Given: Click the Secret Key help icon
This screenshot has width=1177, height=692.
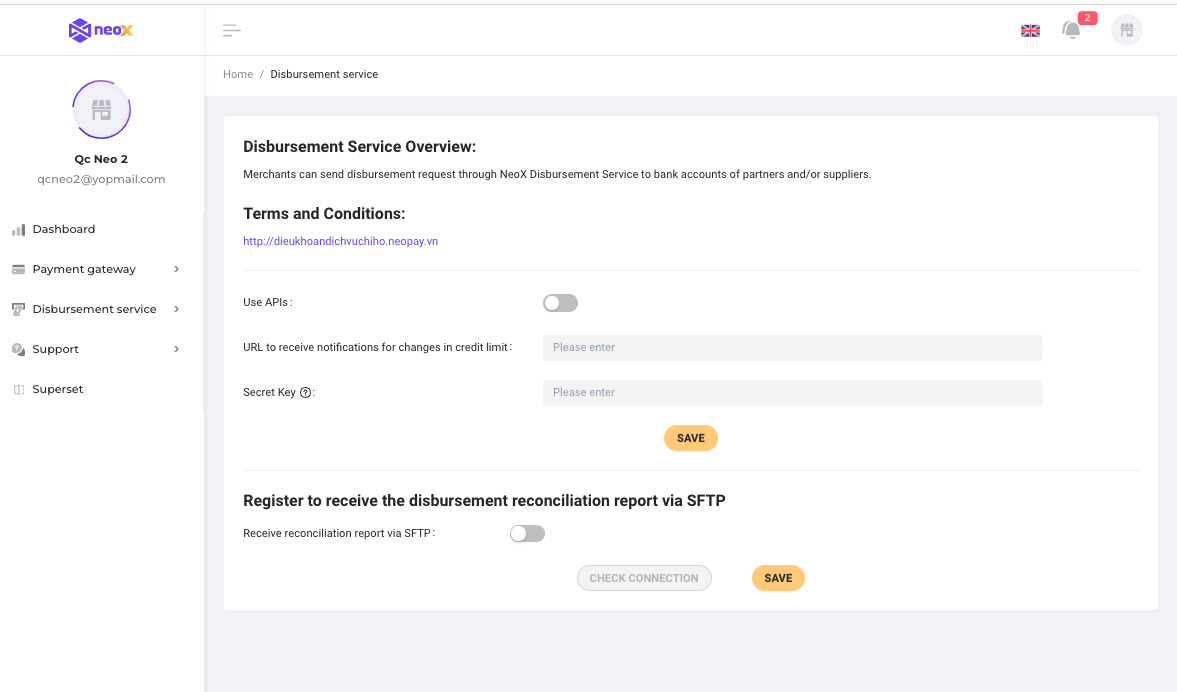Looking at the screenshot, I should (306, 393).
